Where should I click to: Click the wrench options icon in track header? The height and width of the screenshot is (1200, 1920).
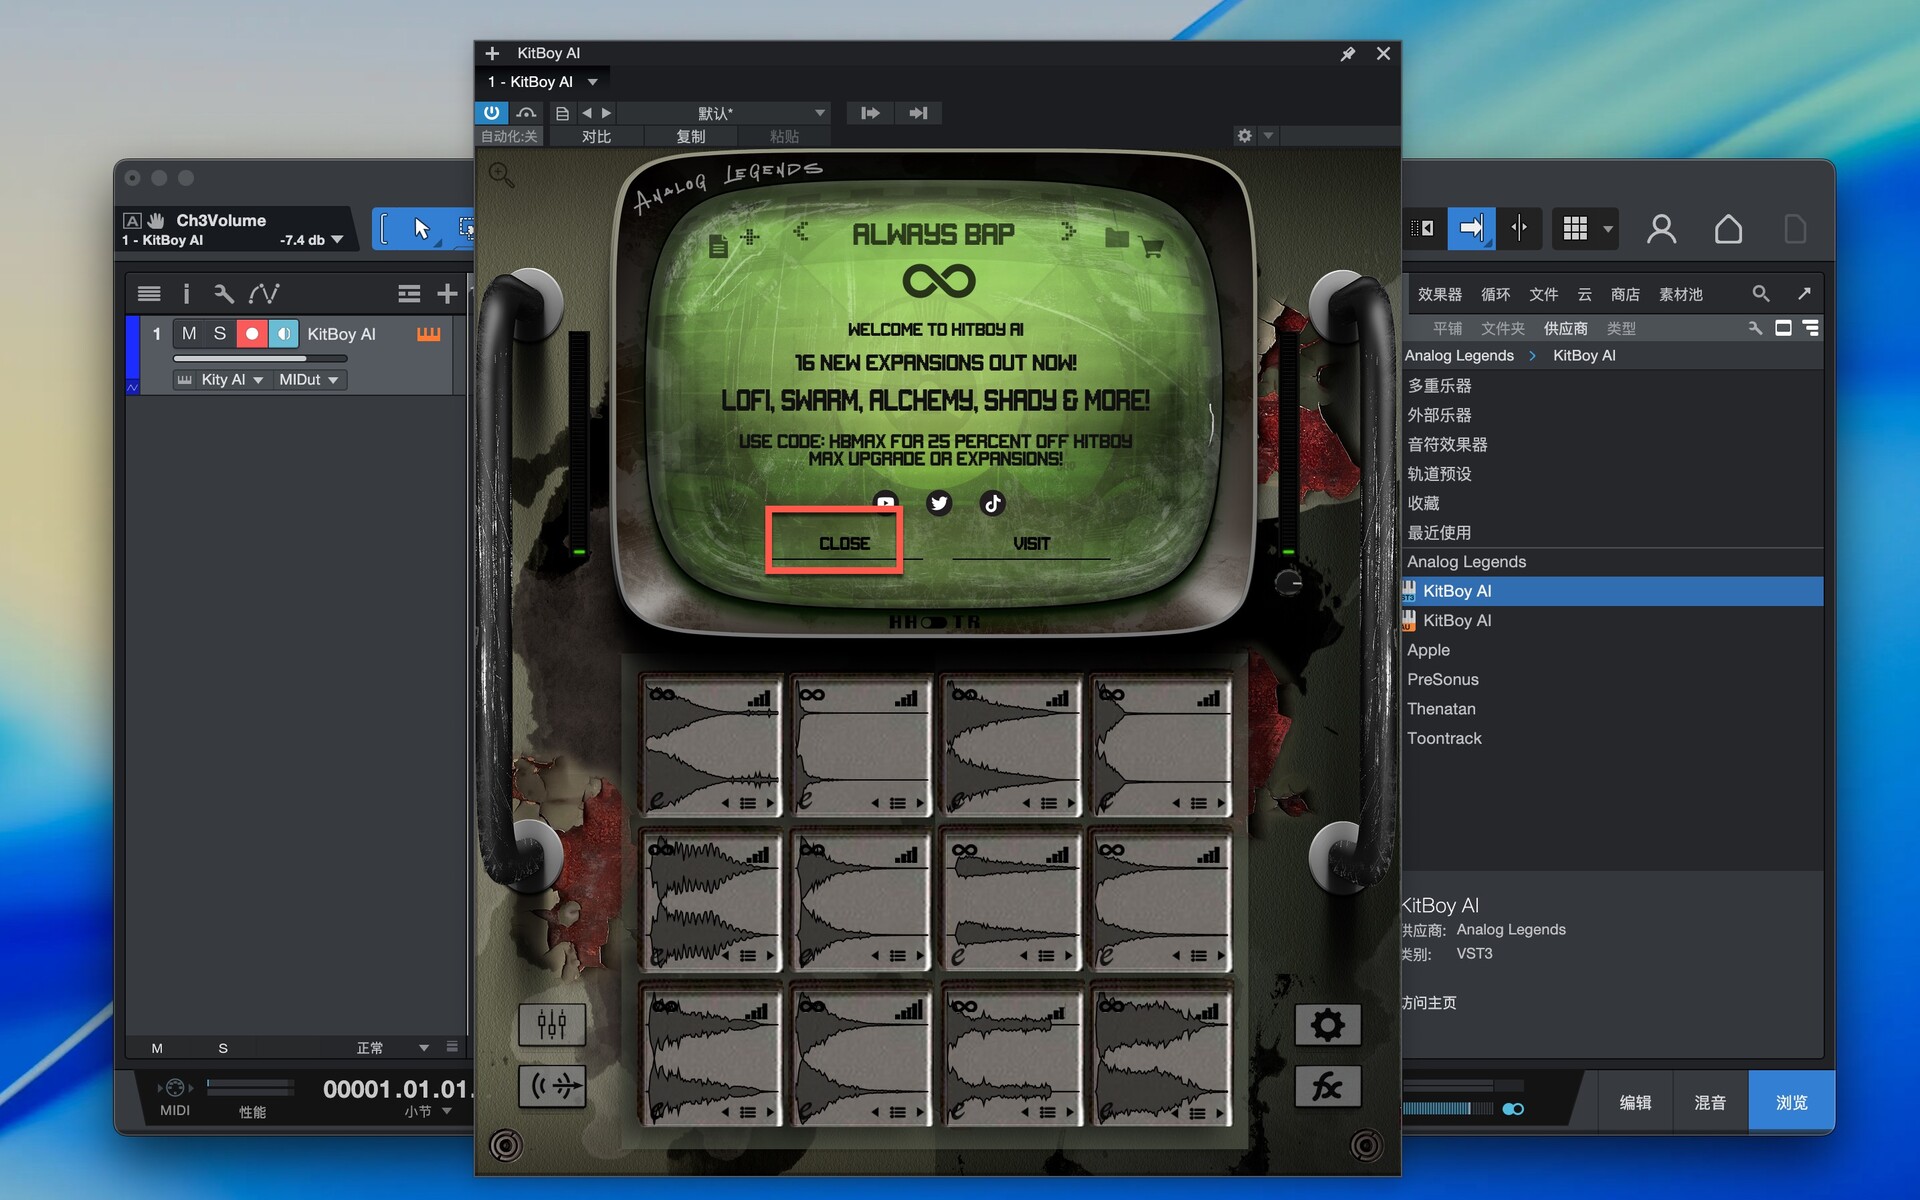(223, 293)
